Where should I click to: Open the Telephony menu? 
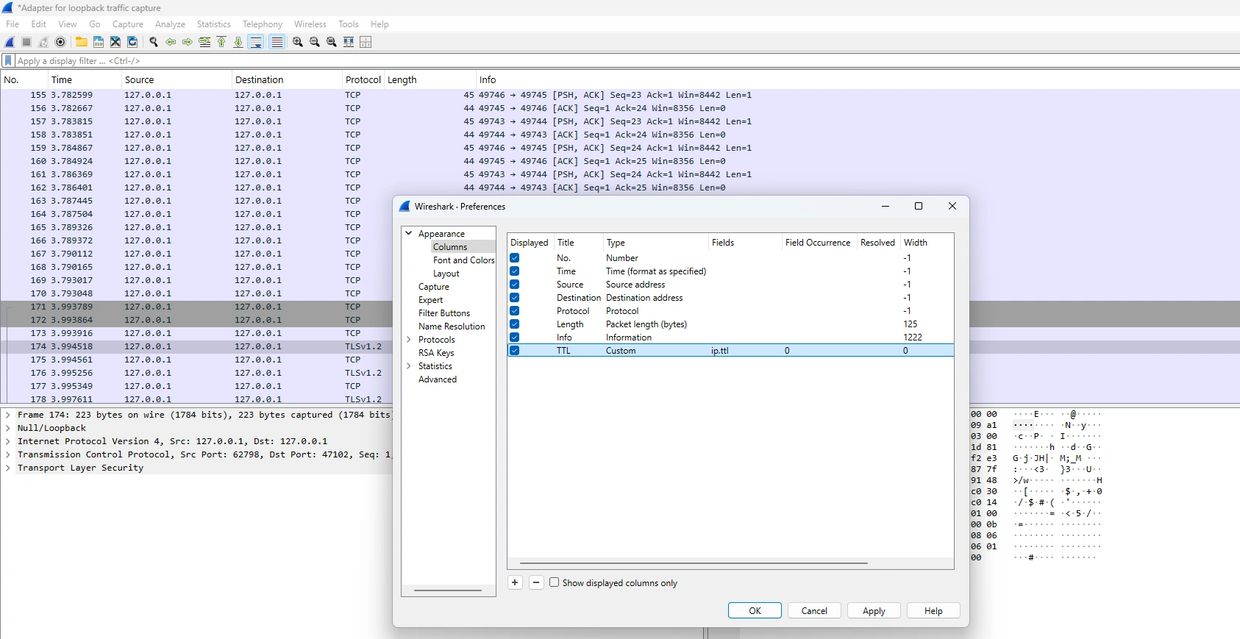click(262, 24)
